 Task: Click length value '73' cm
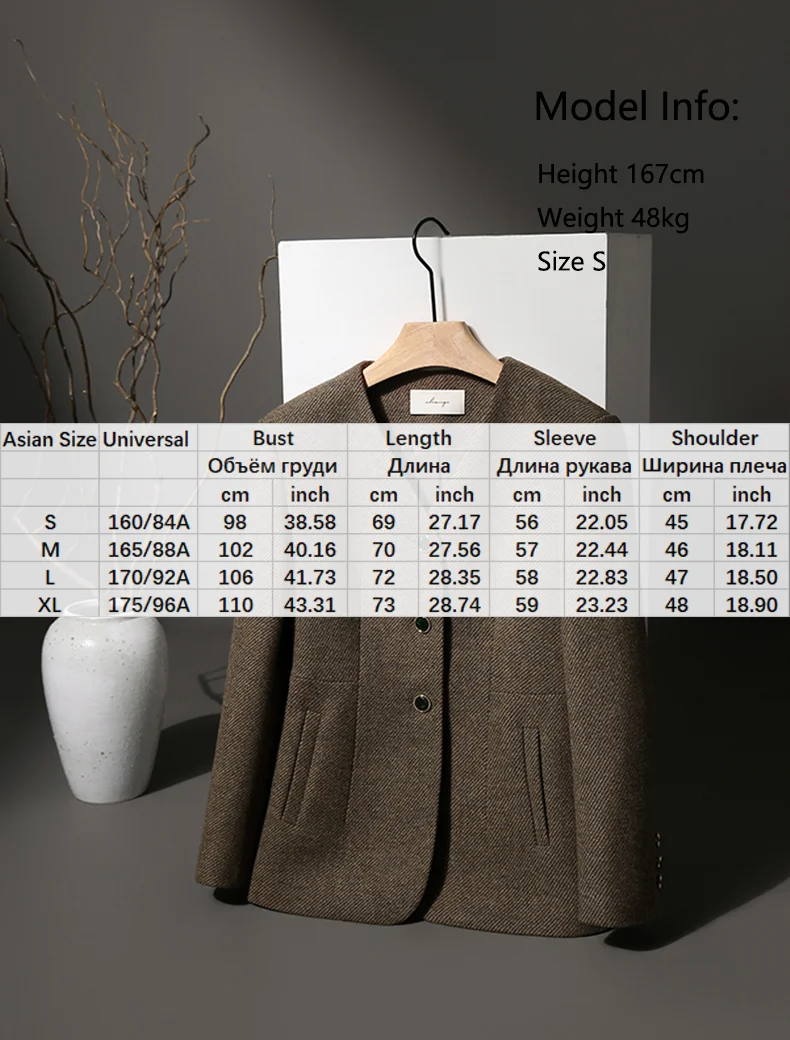tap(383, 605)
